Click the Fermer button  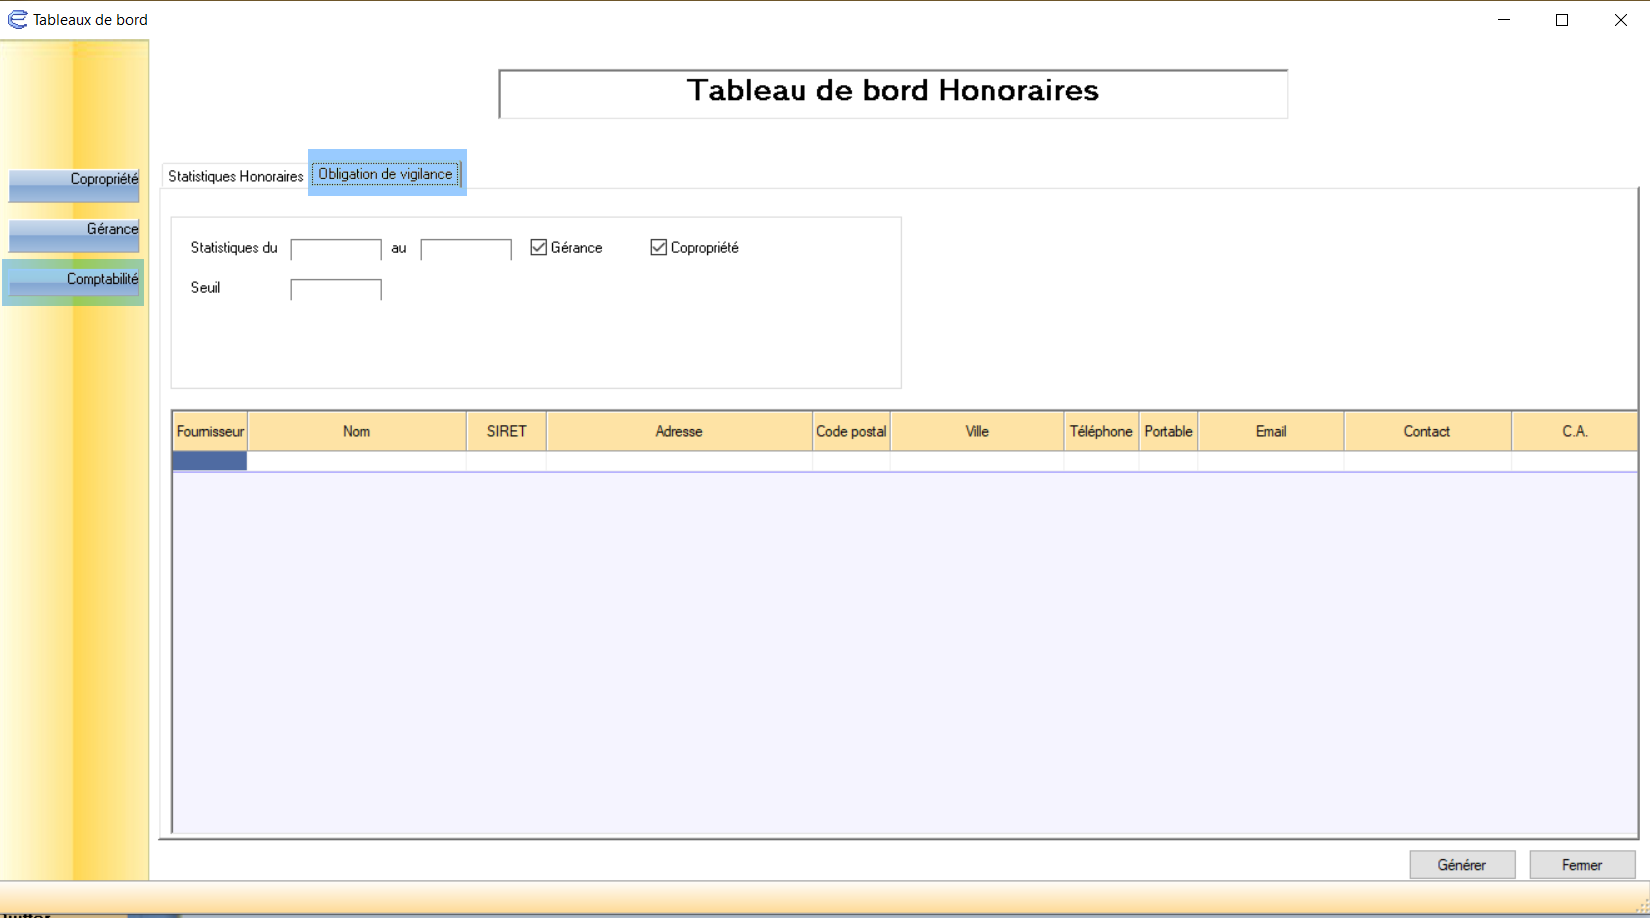point(1582,865)
